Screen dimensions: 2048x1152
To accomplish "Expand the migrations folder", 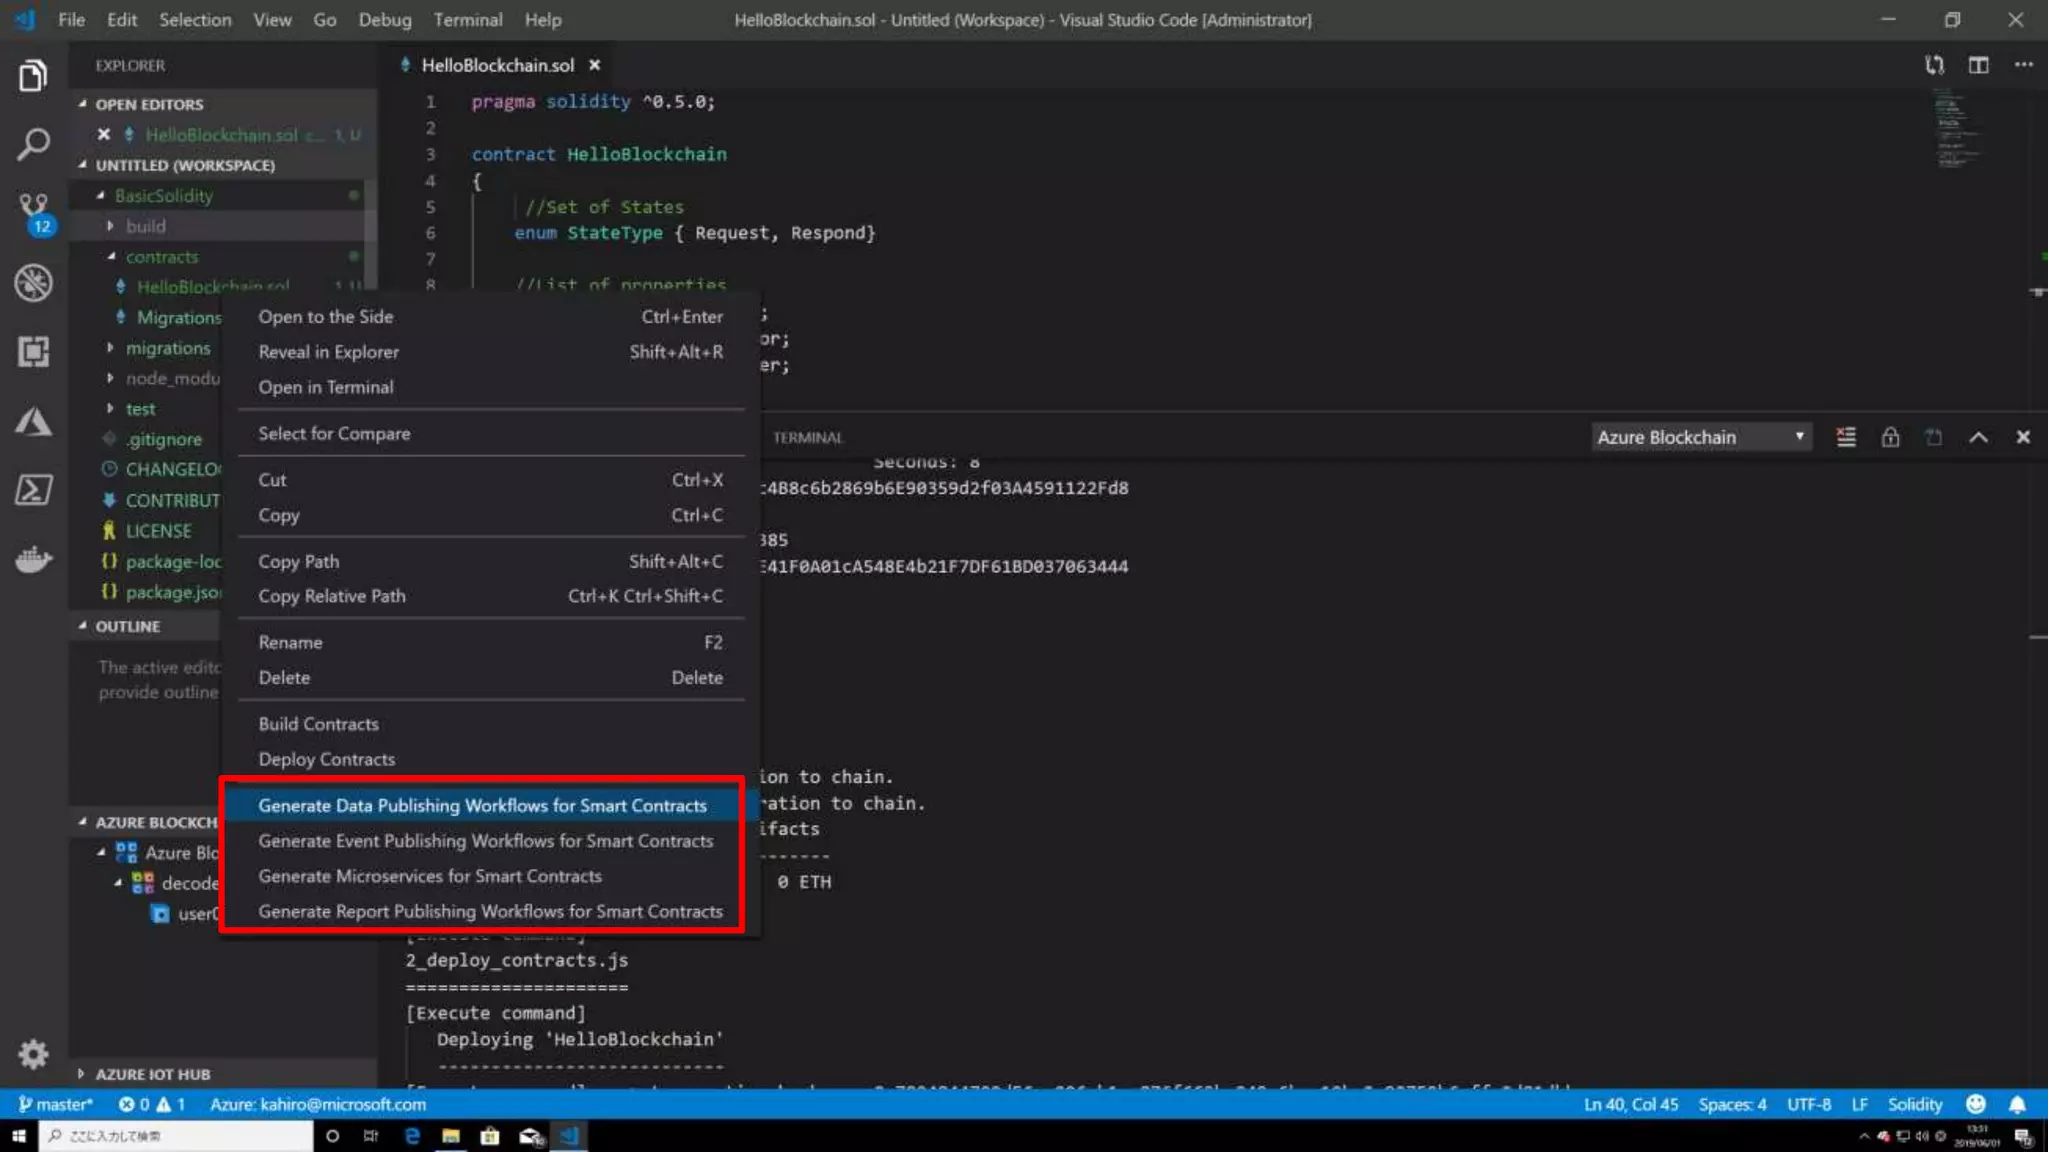I will click(x=167, y=348).
